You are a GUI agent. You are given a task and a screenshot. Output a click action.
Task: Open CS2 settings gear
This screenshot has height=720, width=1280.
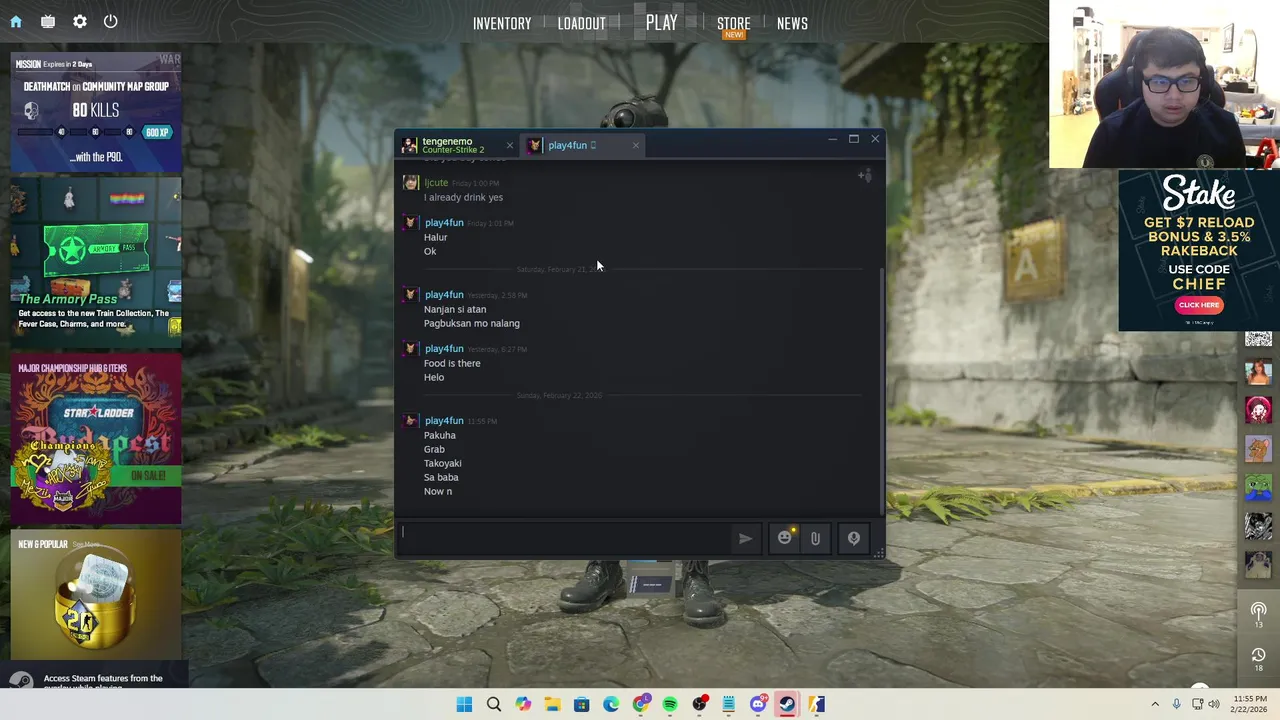pos(79,21)
